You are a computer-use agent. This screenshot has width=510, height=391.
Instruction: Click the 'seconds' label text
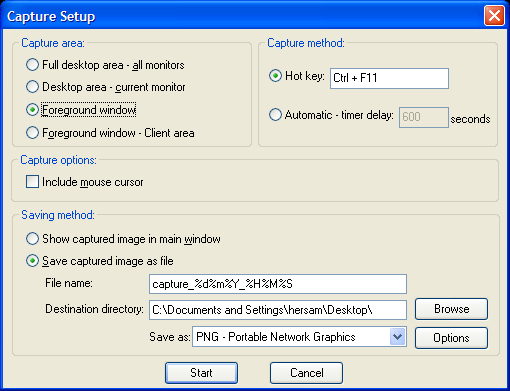(x=470, y=119)
